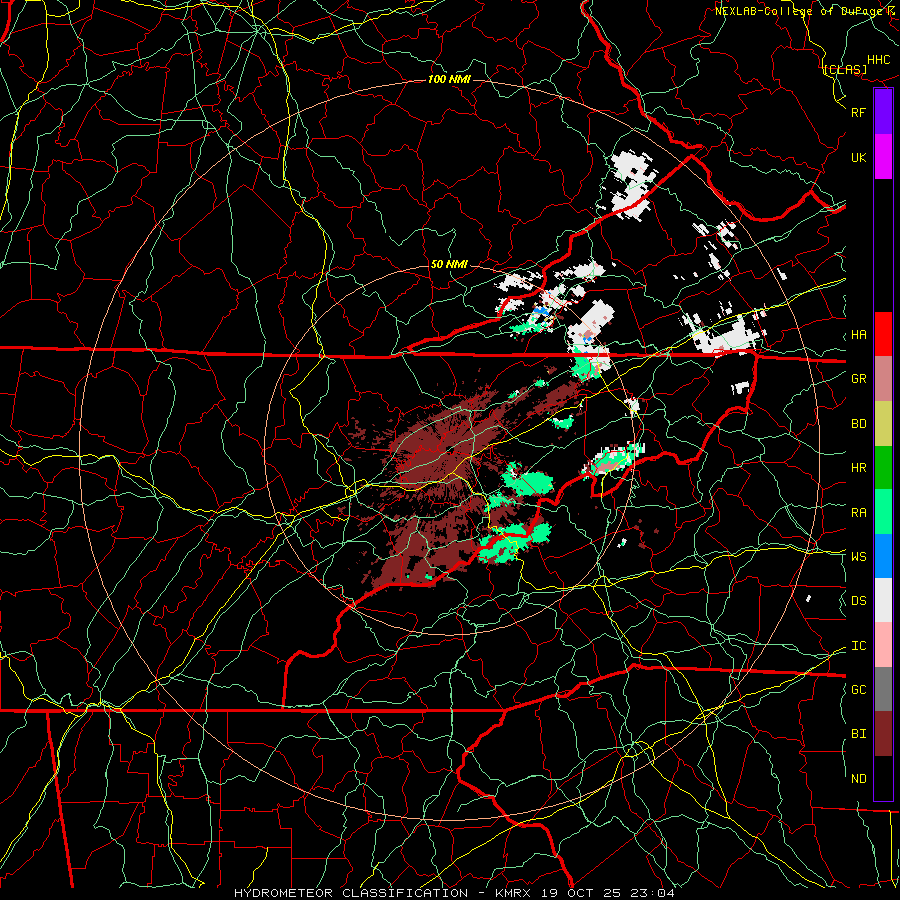Select the BD big drops legend color
Screen dimensions: 900x900
pyautogui.click(x=883, y=424)
